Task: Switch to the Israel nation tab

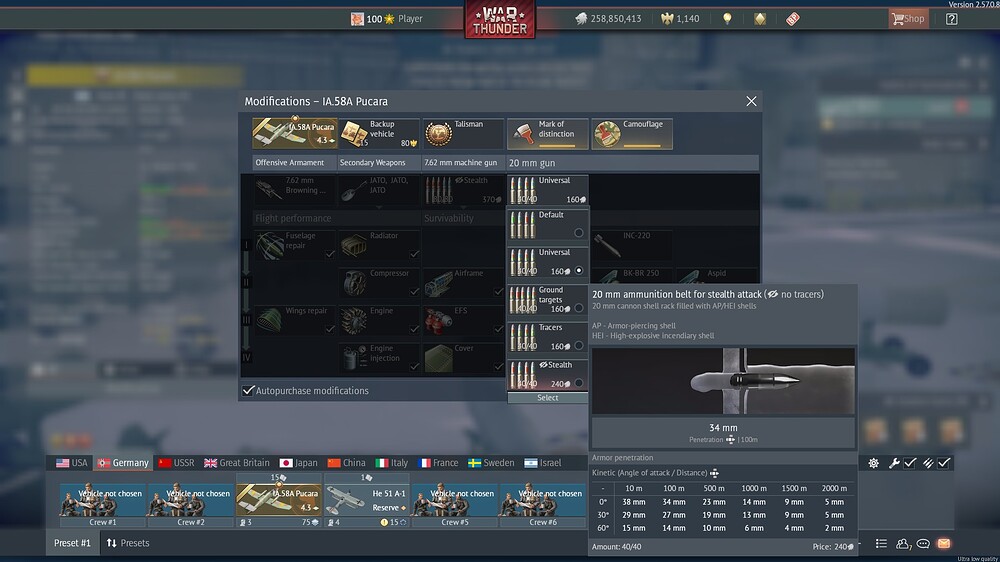Action: click(543, 463)
